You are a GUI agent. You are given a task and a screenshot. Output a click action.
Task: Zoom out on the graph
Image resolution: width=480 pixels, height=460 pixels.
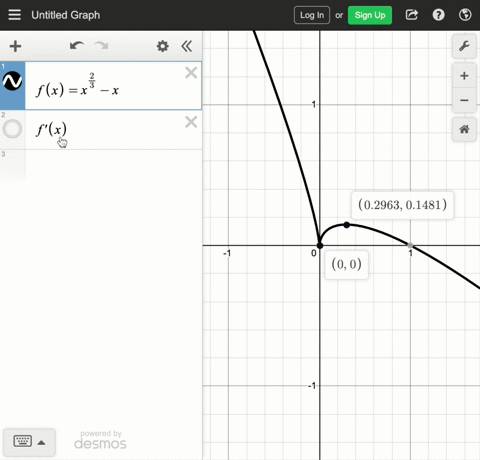464,100
